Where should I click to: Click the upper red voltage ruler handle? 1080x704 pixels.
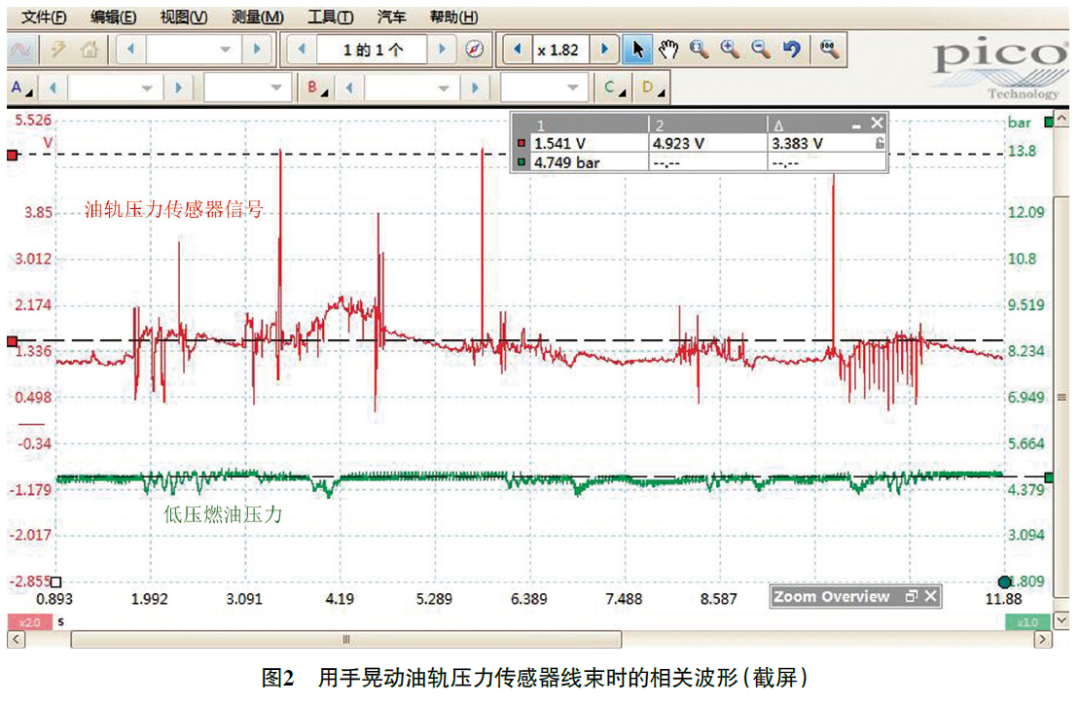point(12,155)
